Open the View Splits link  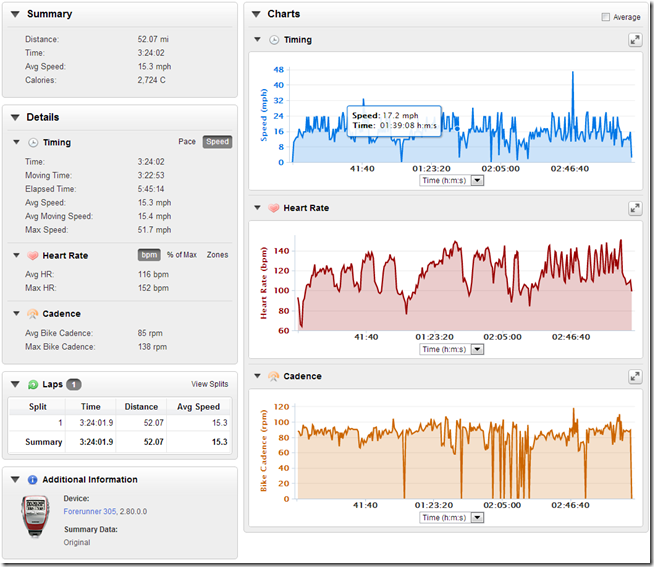[209, 384]
